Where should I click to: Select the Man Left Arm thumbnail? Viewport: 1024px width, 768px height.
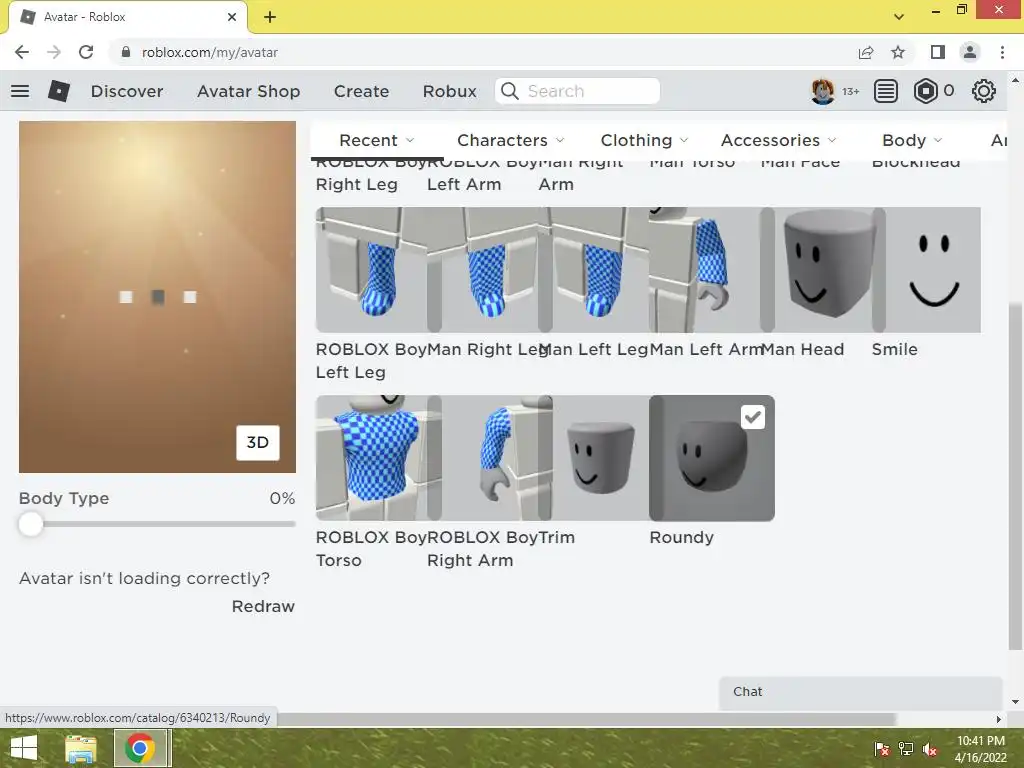tap(705, 270)
